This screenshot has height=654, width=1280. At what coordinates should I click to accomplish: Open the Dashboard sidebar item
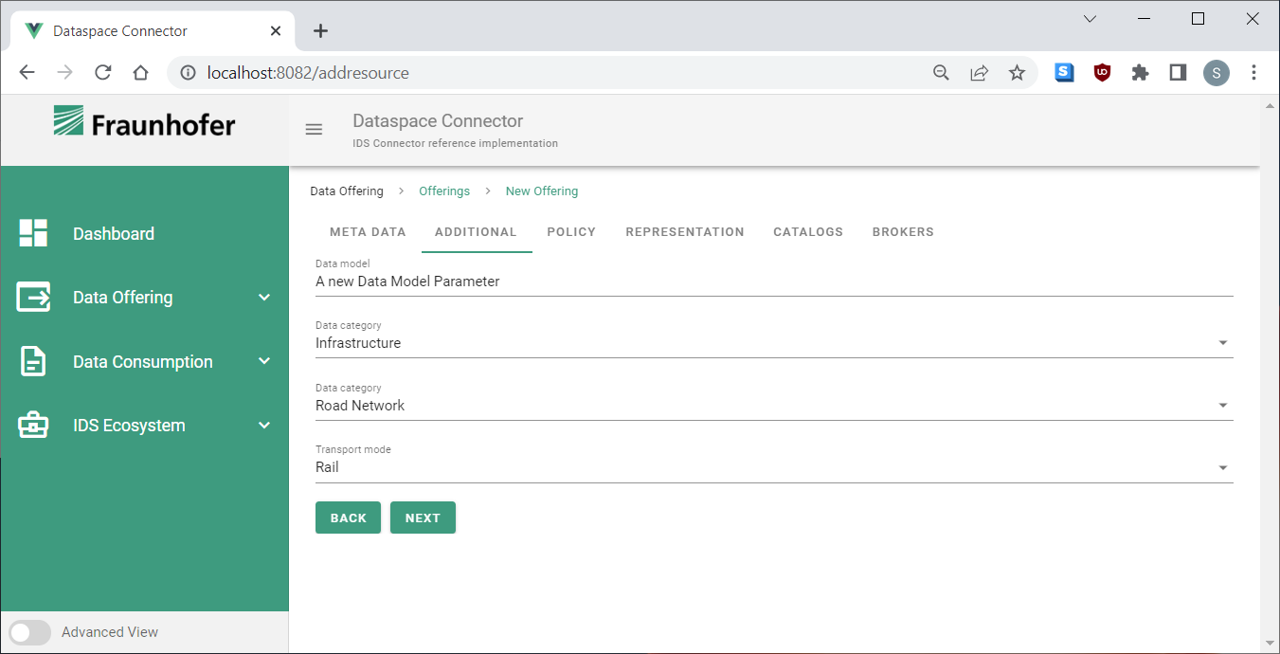pos(144,233)
